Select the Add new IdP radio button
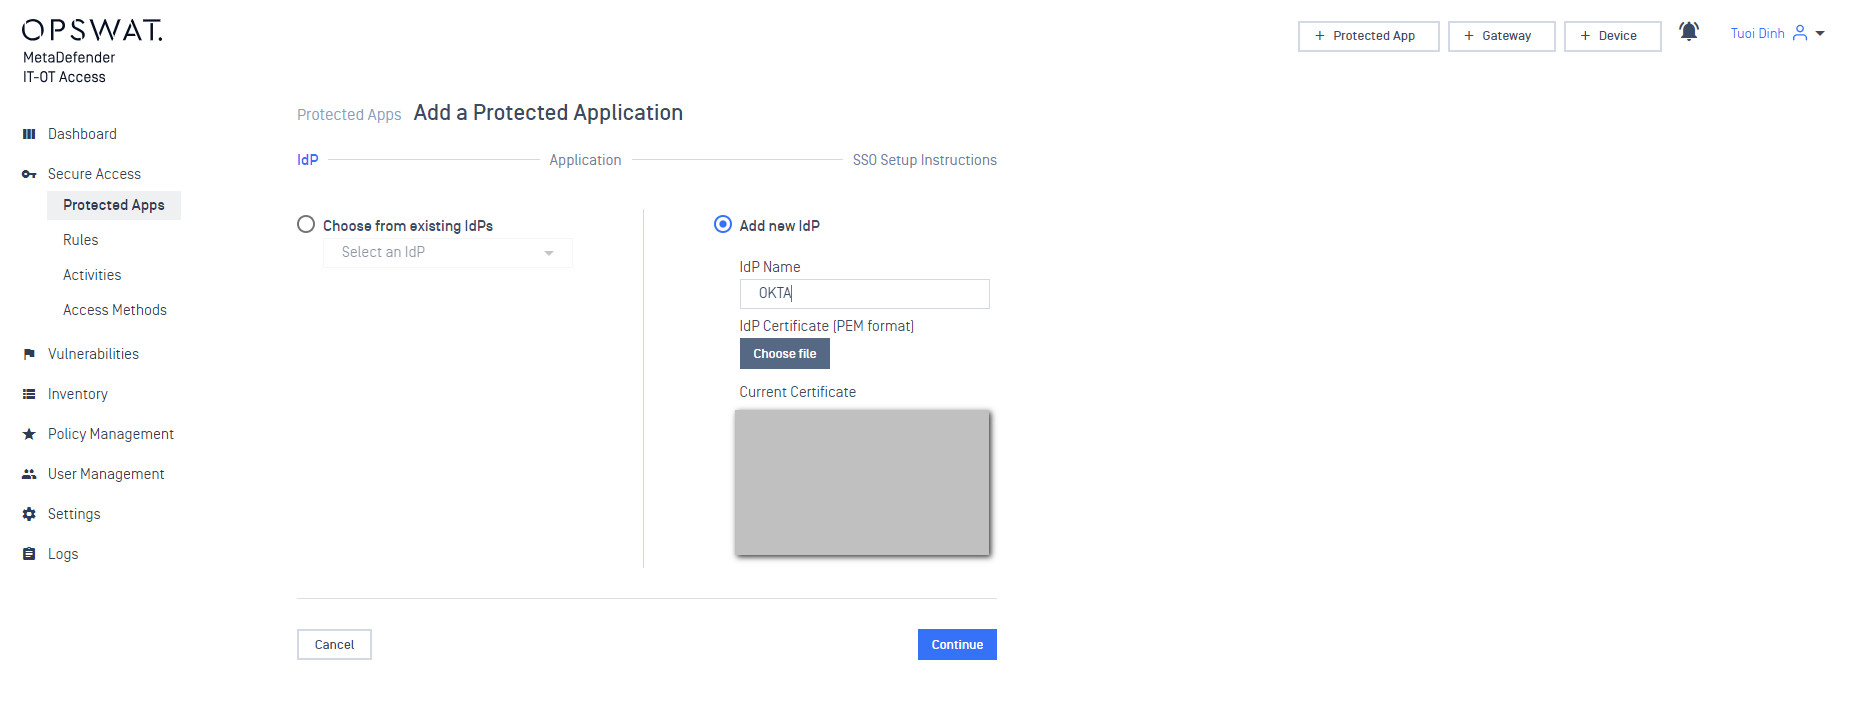 click(723, 225)
